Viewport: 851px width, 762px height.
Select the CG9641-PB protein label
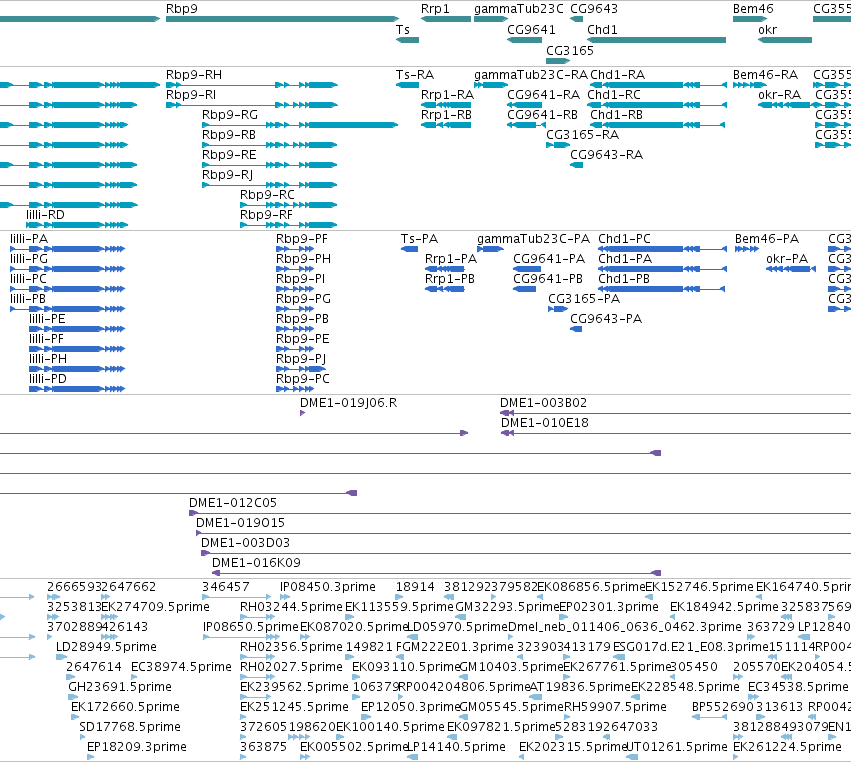pos(548,279)
